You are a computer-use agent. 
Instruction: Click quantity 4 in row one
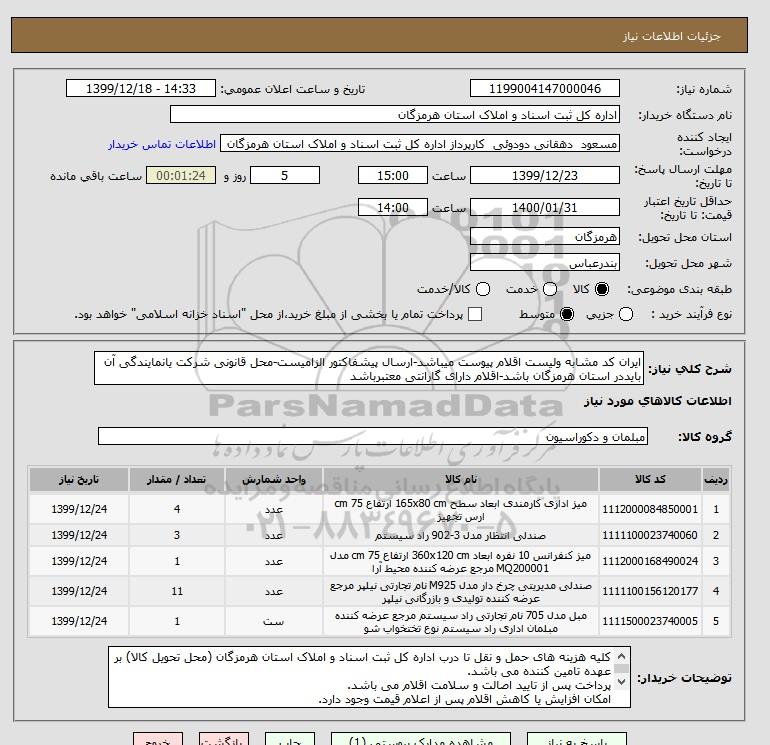pos(177,509)
